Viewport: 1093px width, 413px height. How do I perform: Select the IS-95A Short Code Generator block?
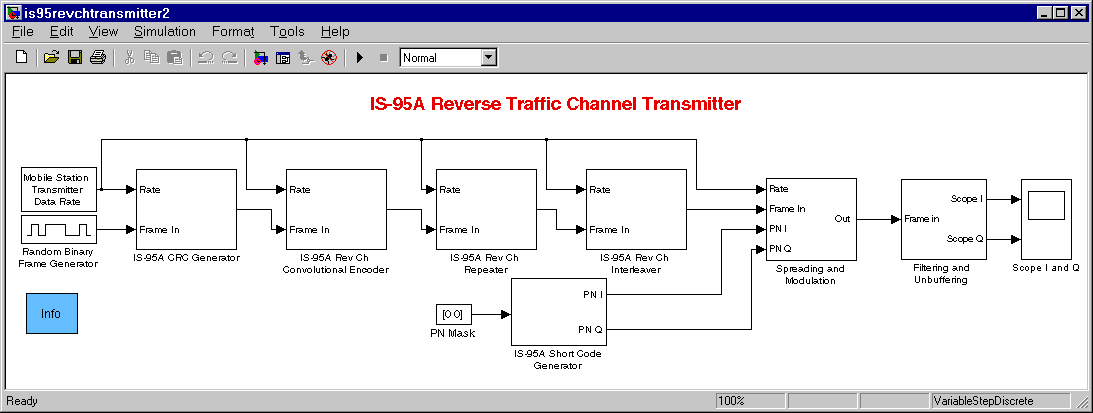560,311
